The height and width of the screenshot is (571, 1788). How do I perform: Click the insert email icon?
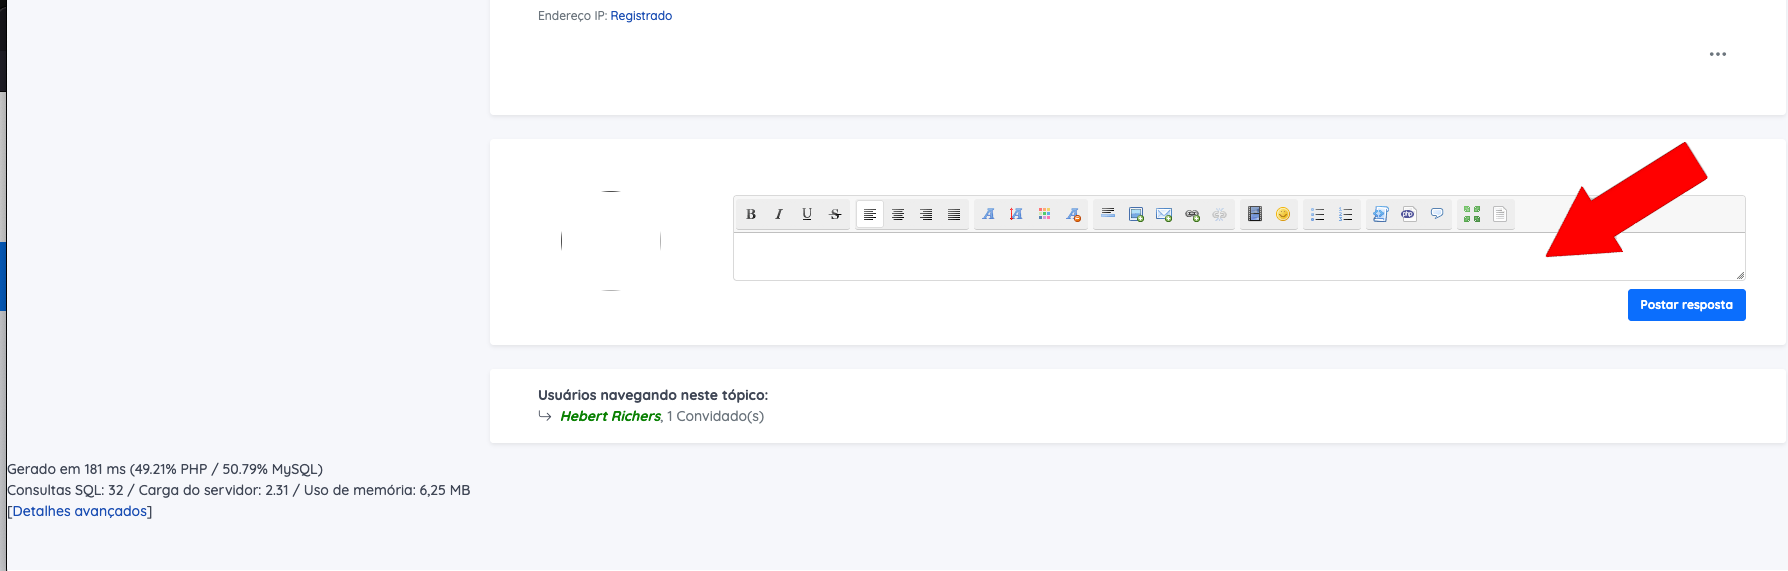(1164, 214)
